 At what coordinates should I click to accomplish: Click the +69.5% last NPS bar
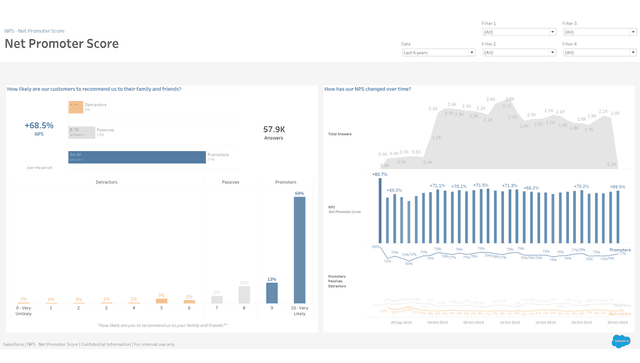[x=618, y=217]
